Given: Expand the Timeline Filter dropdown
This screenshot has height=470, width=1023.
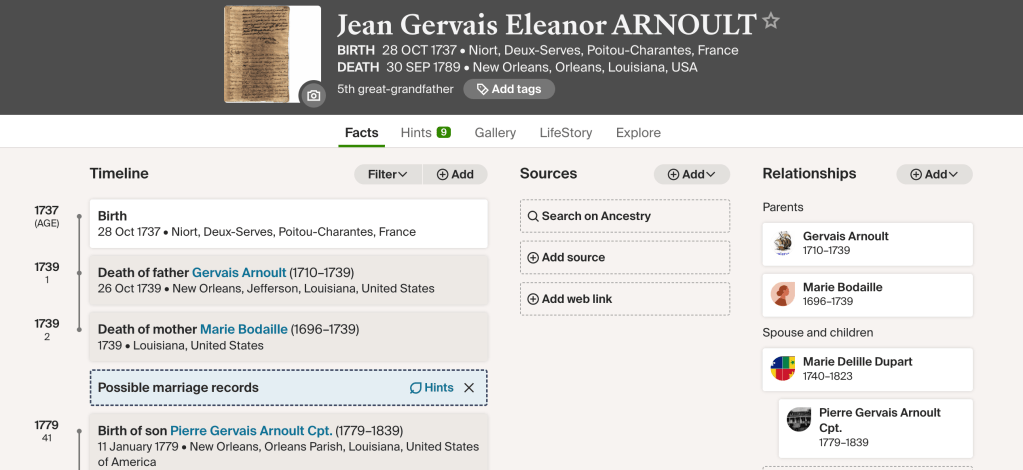Looking at the screenshot, I should 387,174.
